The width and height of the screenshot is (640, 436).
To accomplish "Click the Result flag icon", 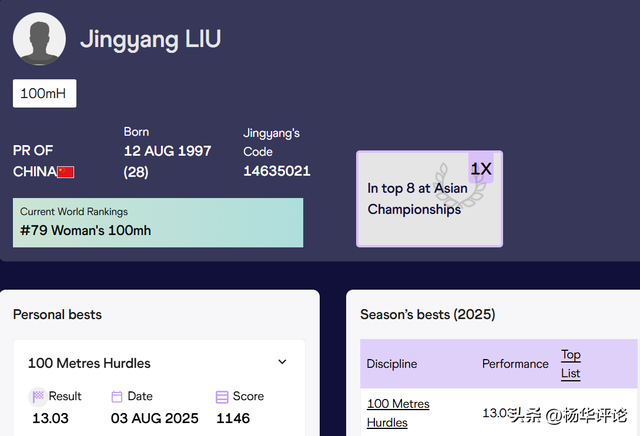I will (x=38, y=396).
